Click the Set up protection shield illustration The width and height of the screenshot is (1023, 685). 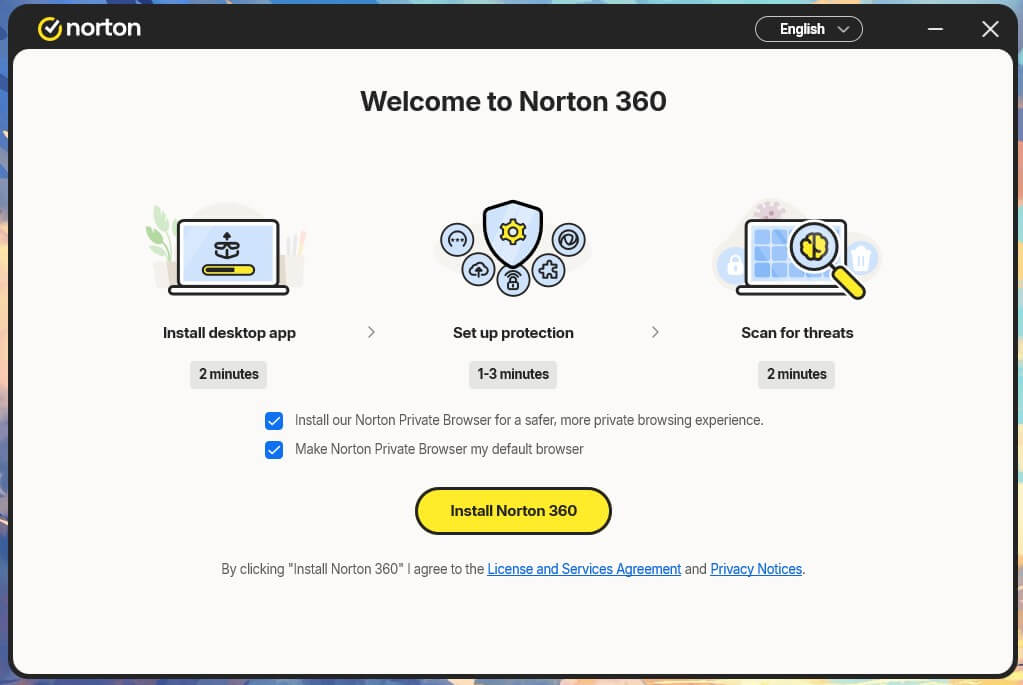513,248
